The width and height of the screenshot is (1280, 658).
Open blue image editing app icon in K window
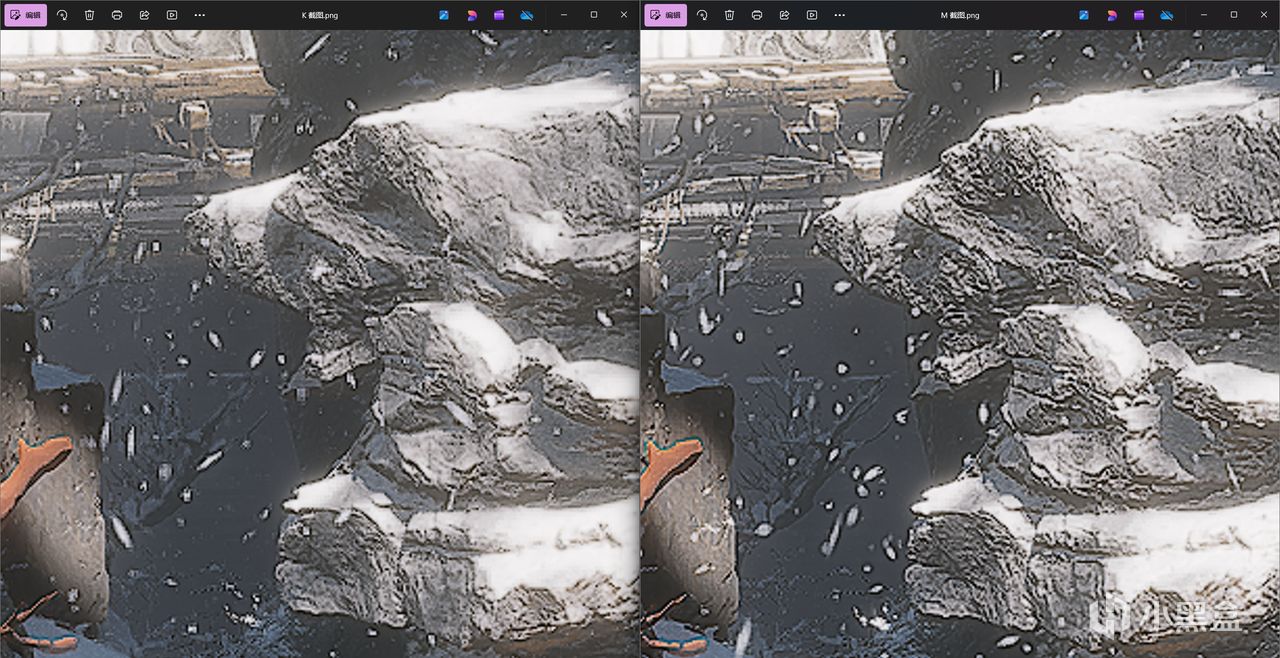coord(444,15)
